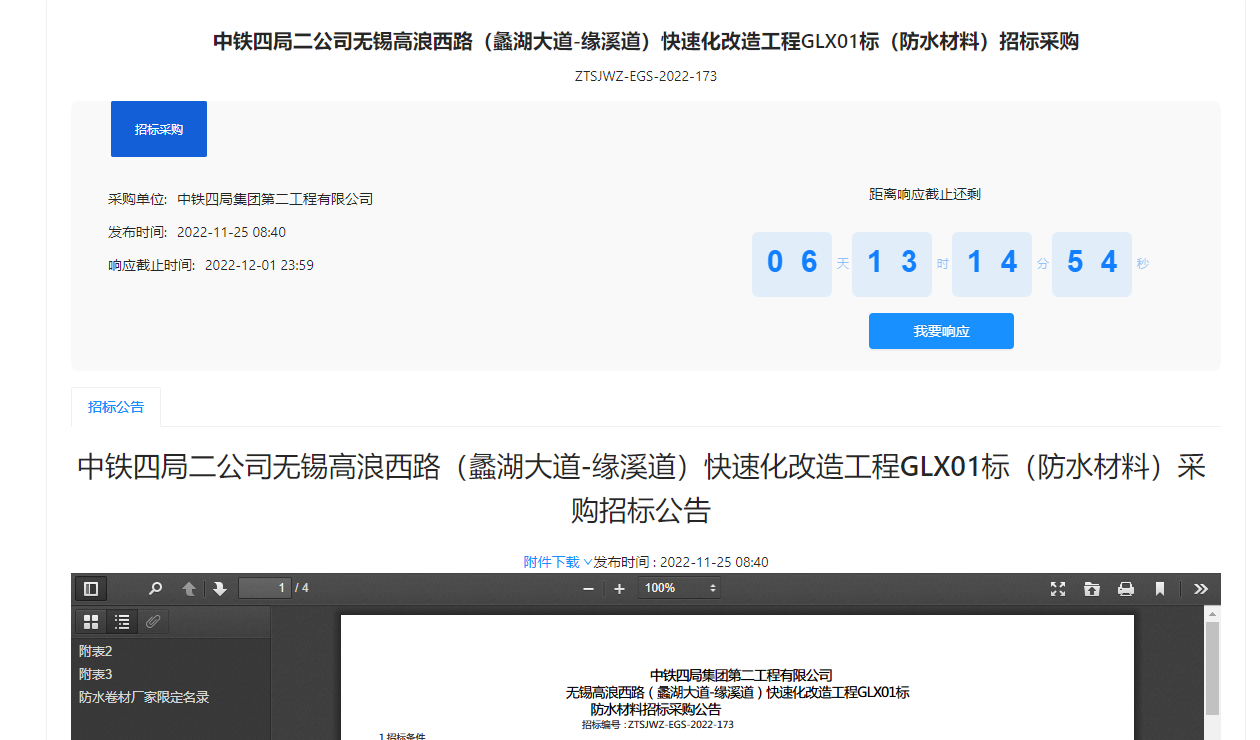Switch PDF viewer to presentation mode
Image resolution: width=1260 pixels, height=740 pixels.
pos(1058,589)
